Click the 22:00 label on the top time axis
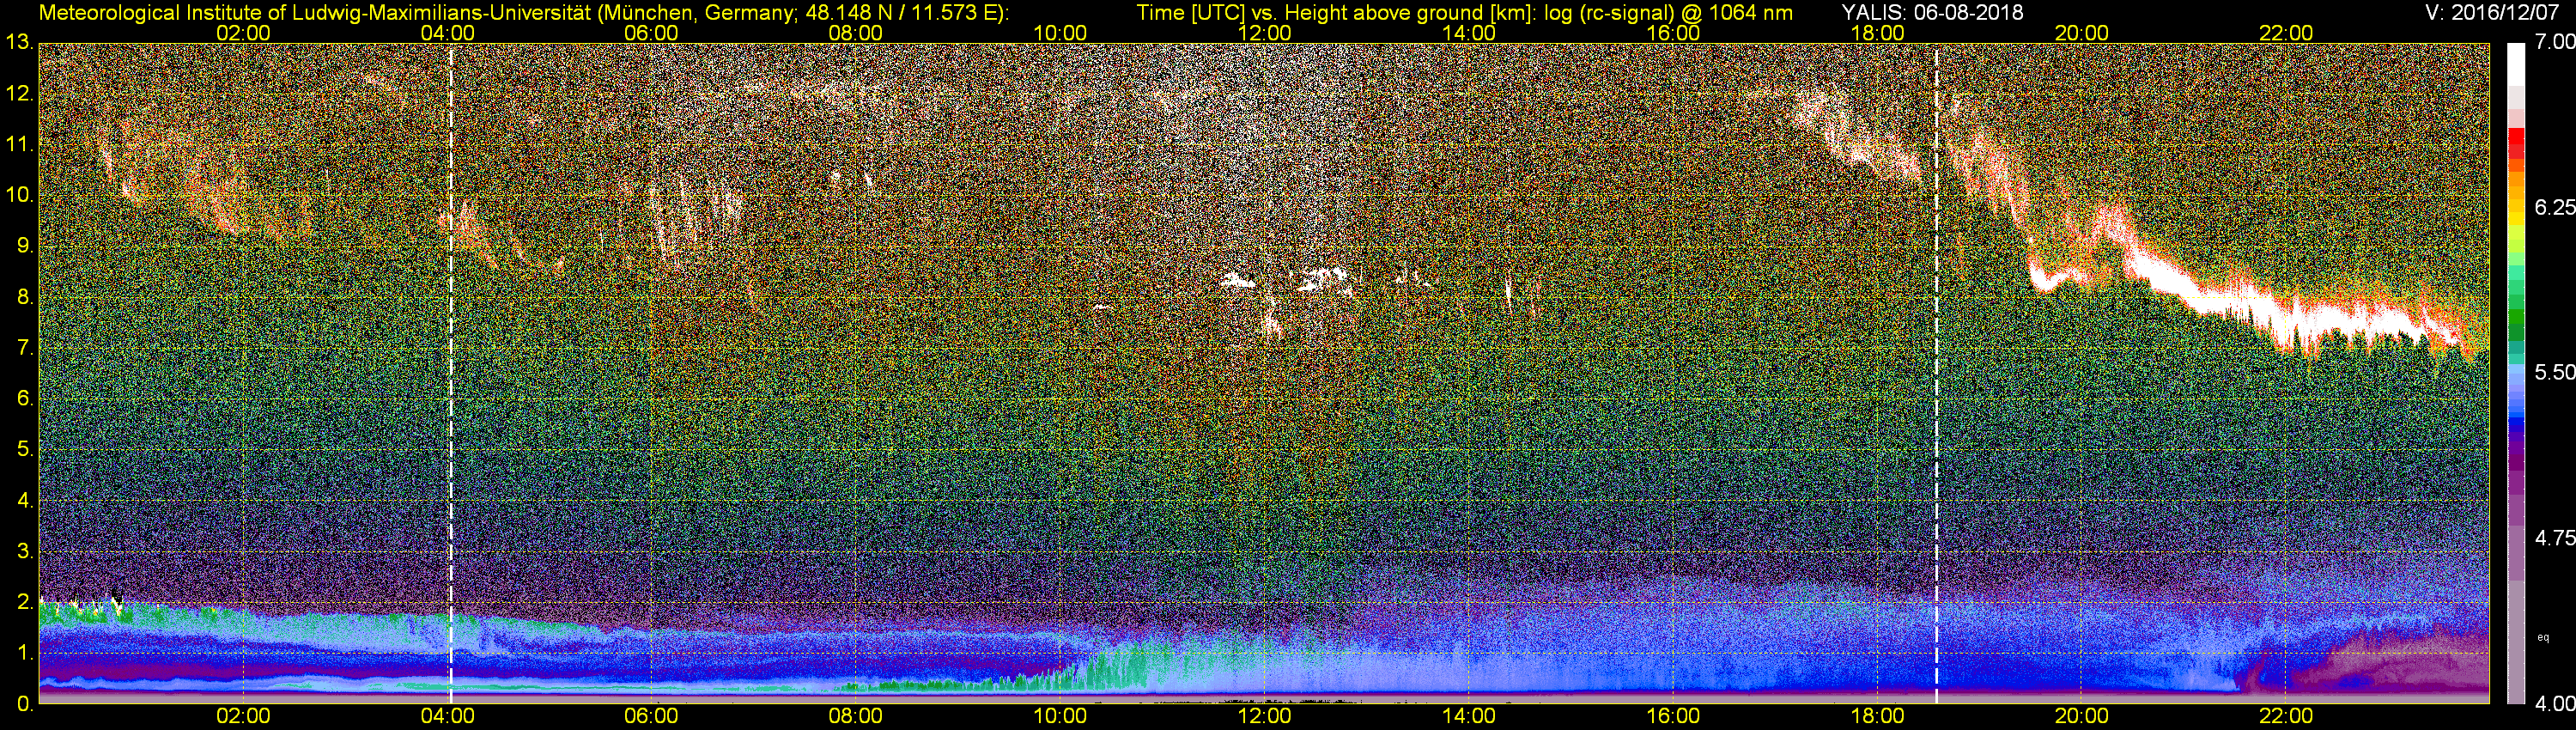The width and height of the screenshot is (2576, 730). [x=2286, y=33]
